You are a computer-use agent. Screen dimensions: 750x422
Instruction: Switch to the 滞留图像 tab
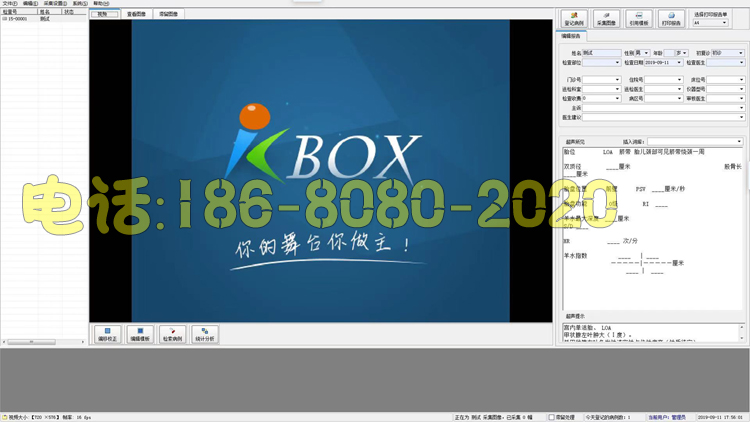click(x=168, y=14)
